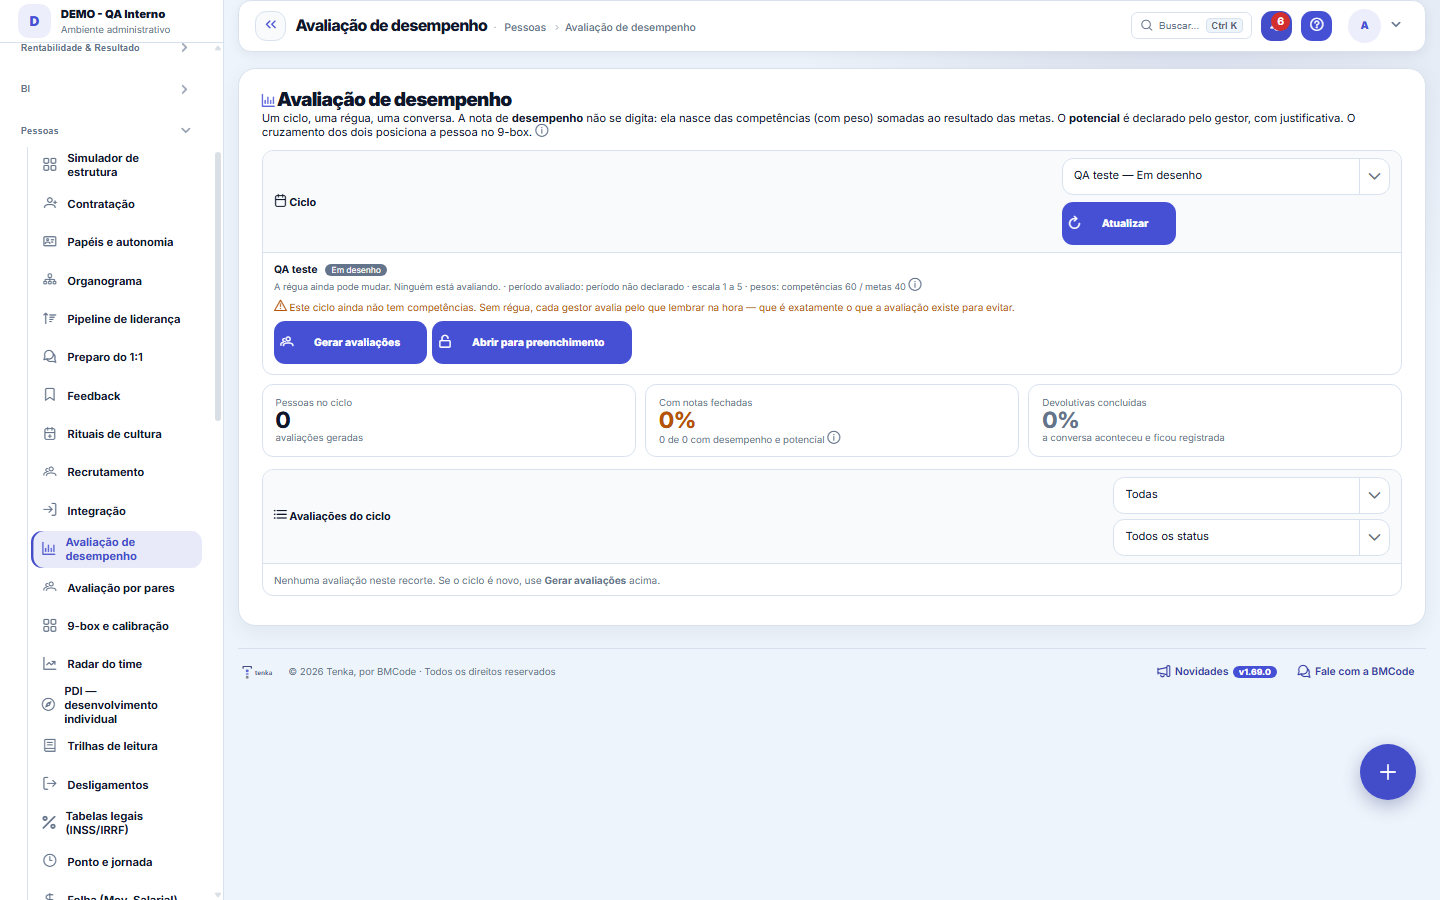
Task: Click the Pessoas breadcrumb link
Action: click(x=525, y=27)
